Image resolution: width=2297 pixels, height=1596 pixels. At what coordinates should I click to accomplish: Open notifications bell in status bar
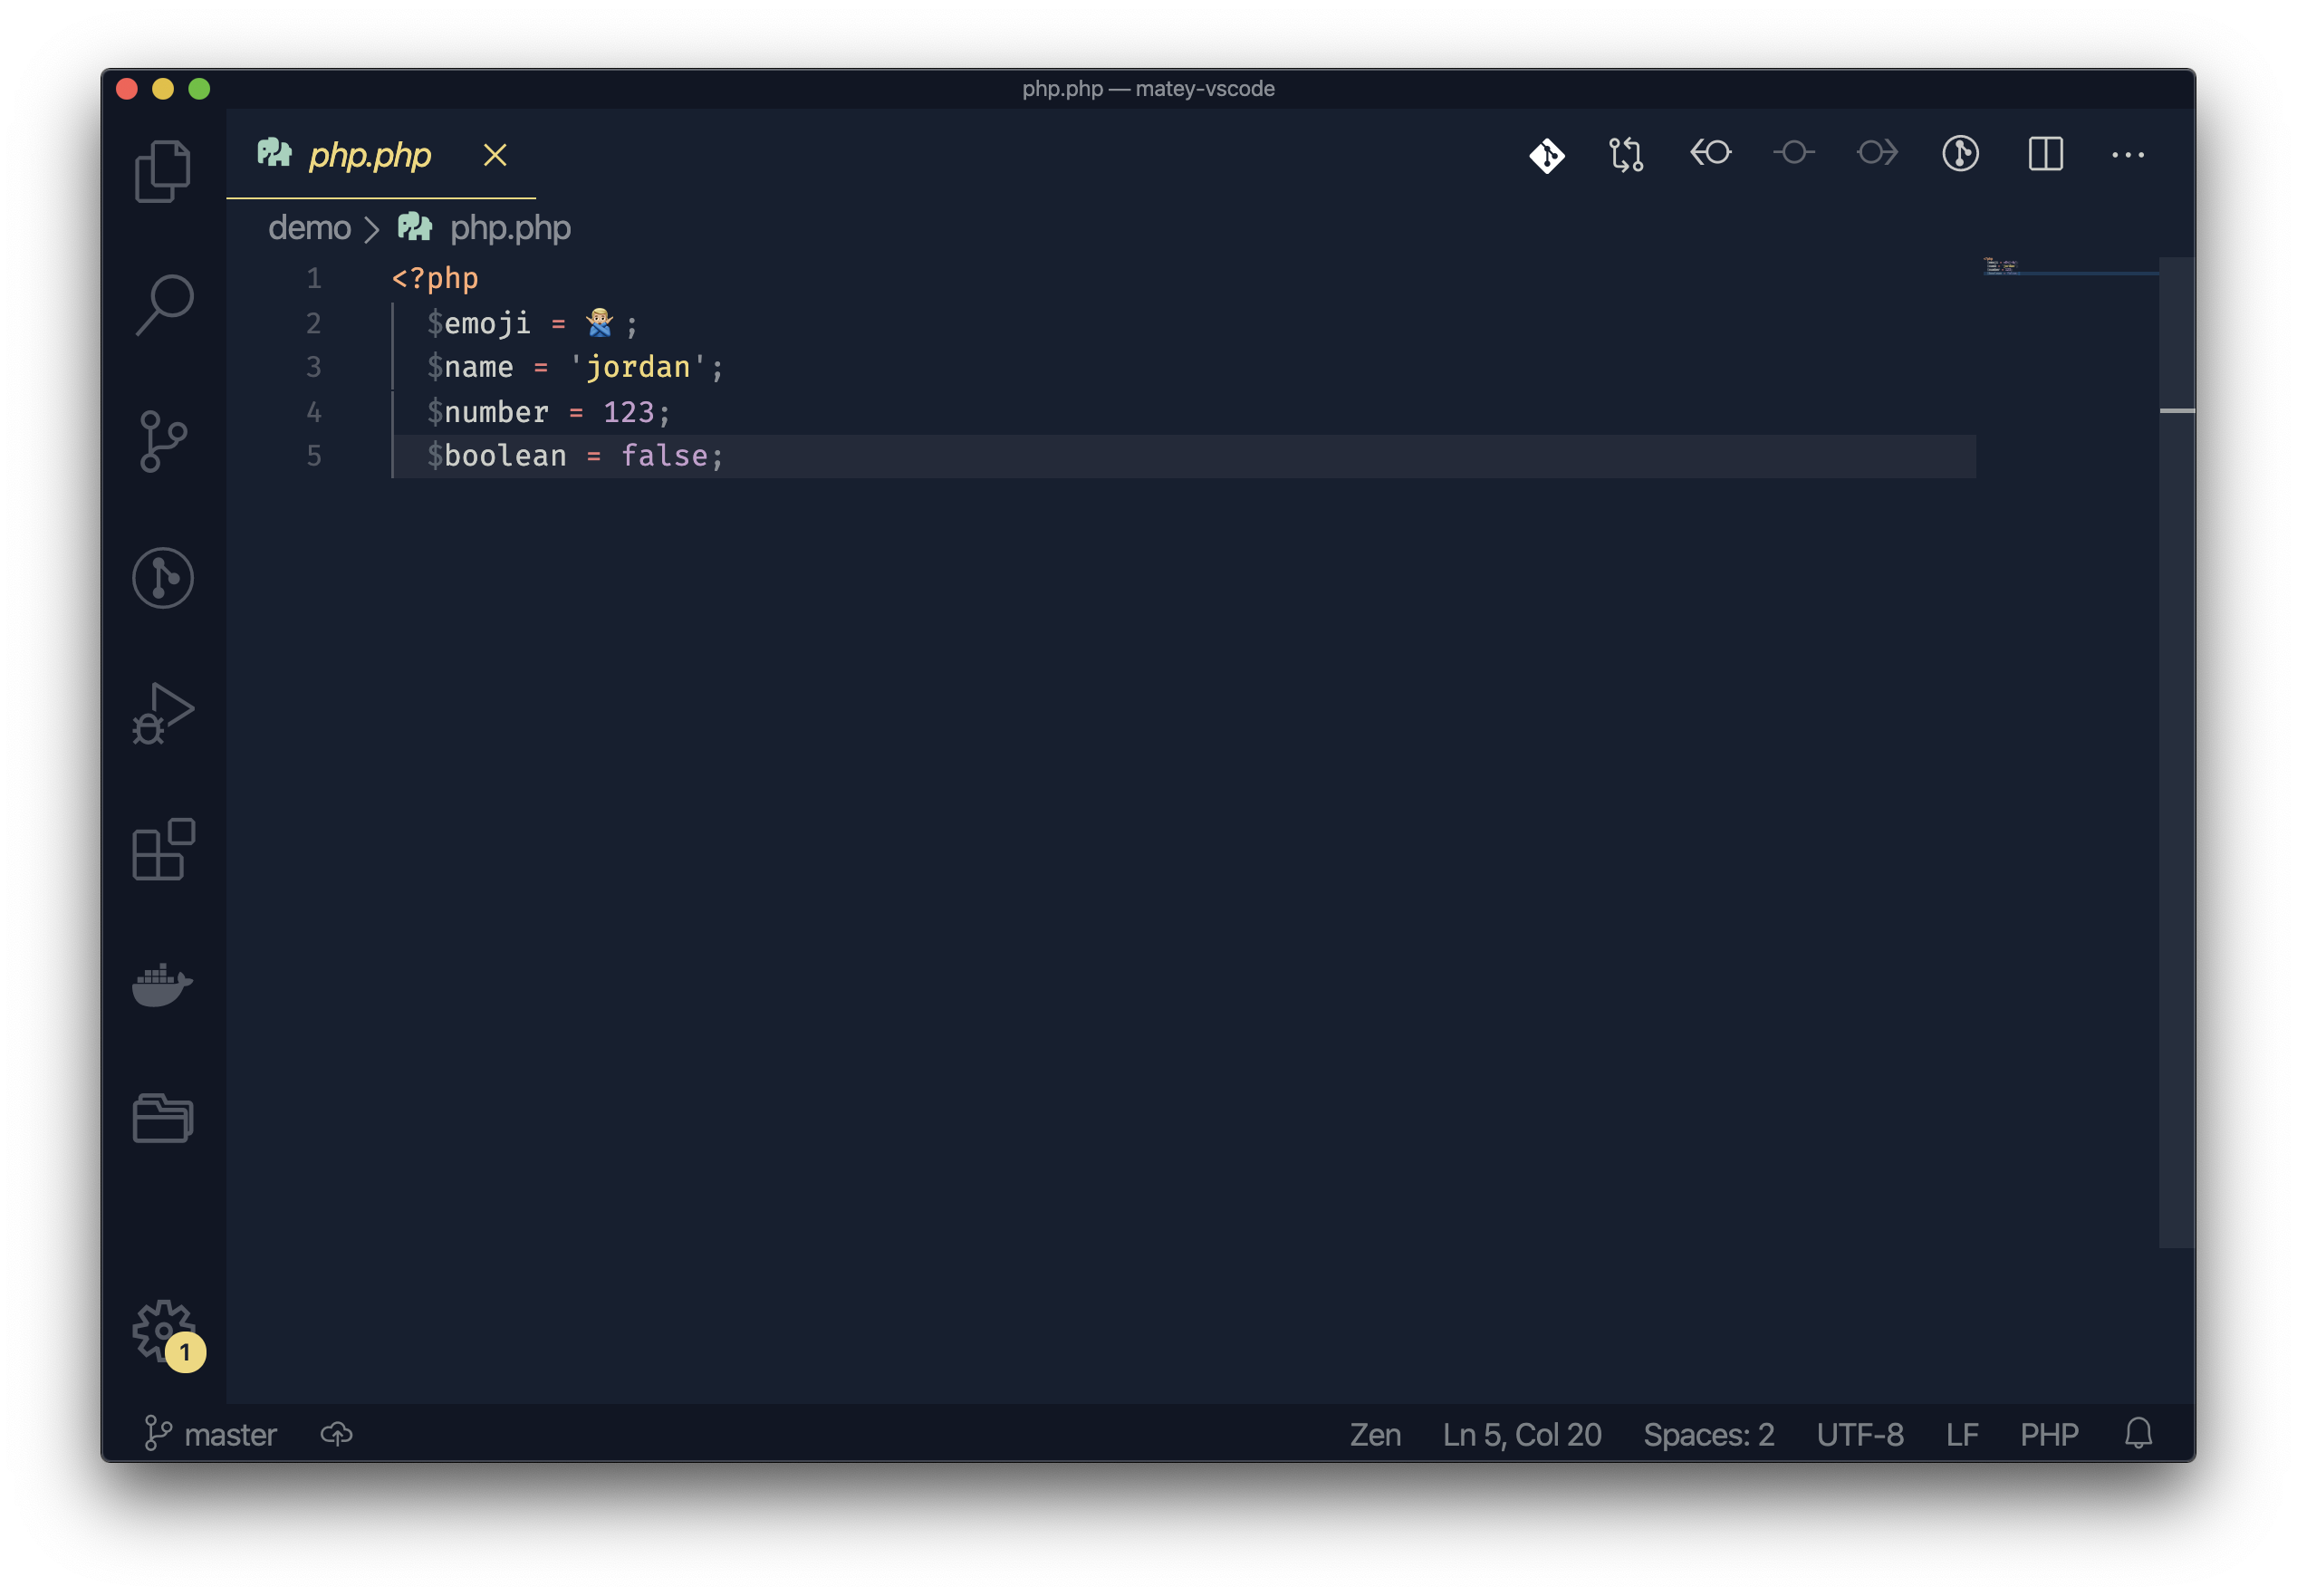(2138, 1434)
